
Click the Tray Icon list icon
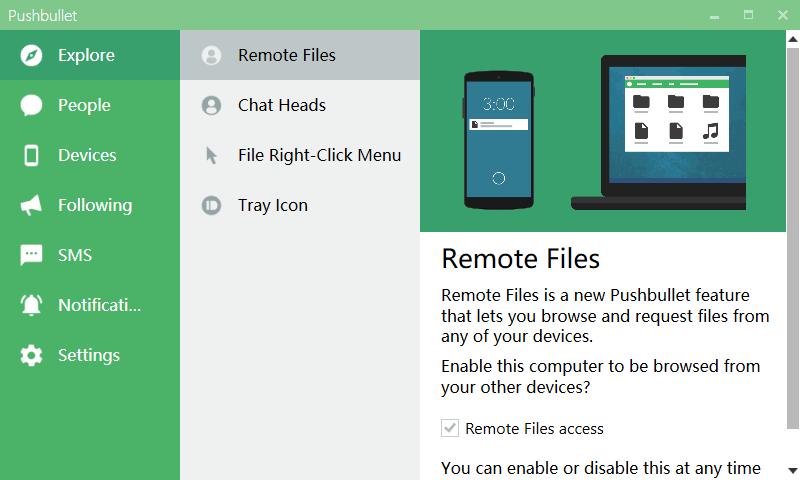point(211,205)
